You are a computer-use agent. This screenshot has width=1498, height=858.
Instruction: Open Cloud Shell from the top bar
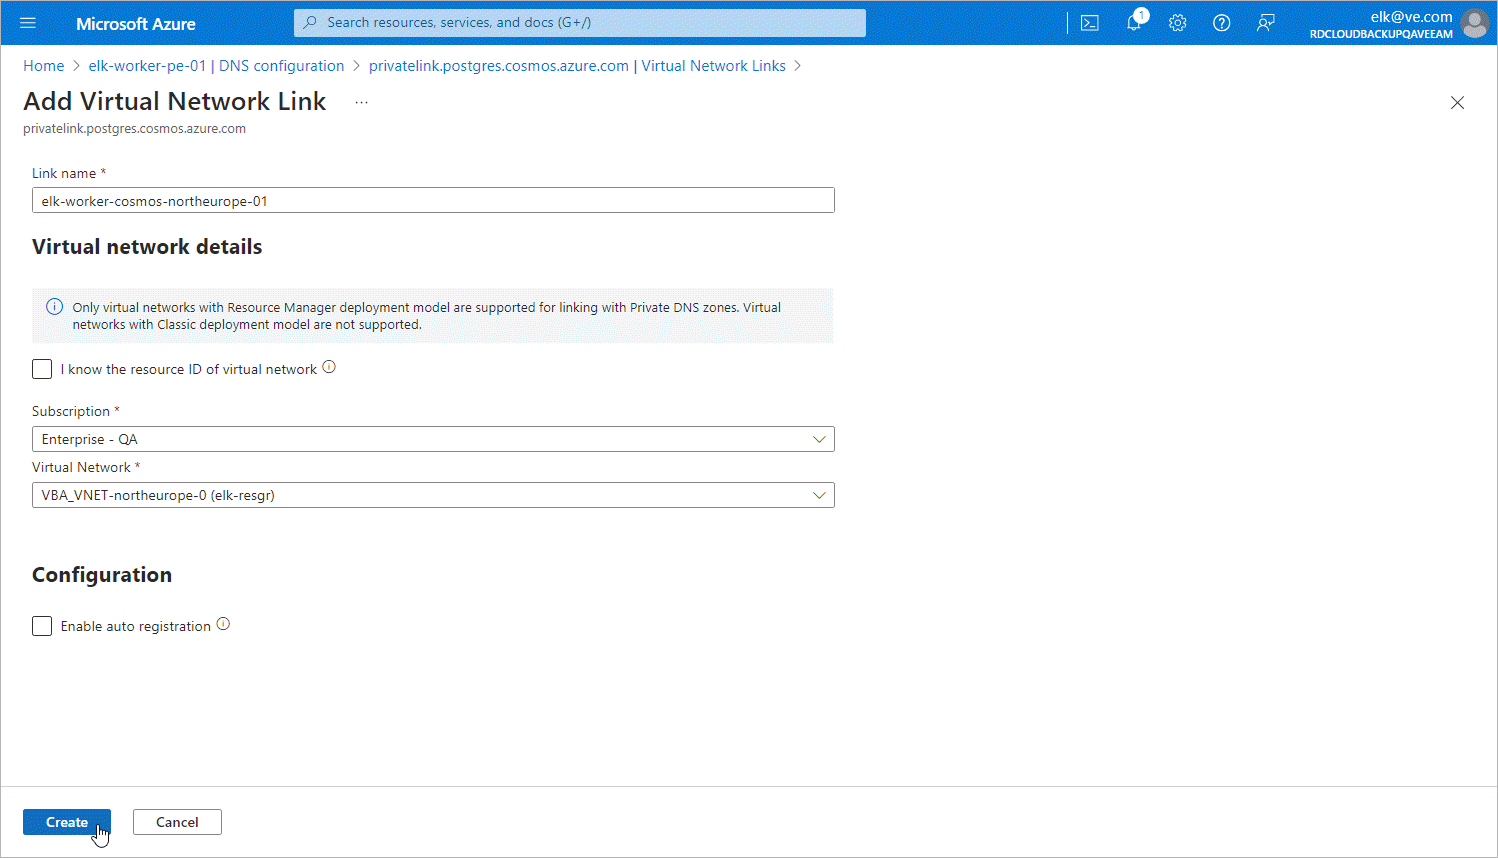1090,23
